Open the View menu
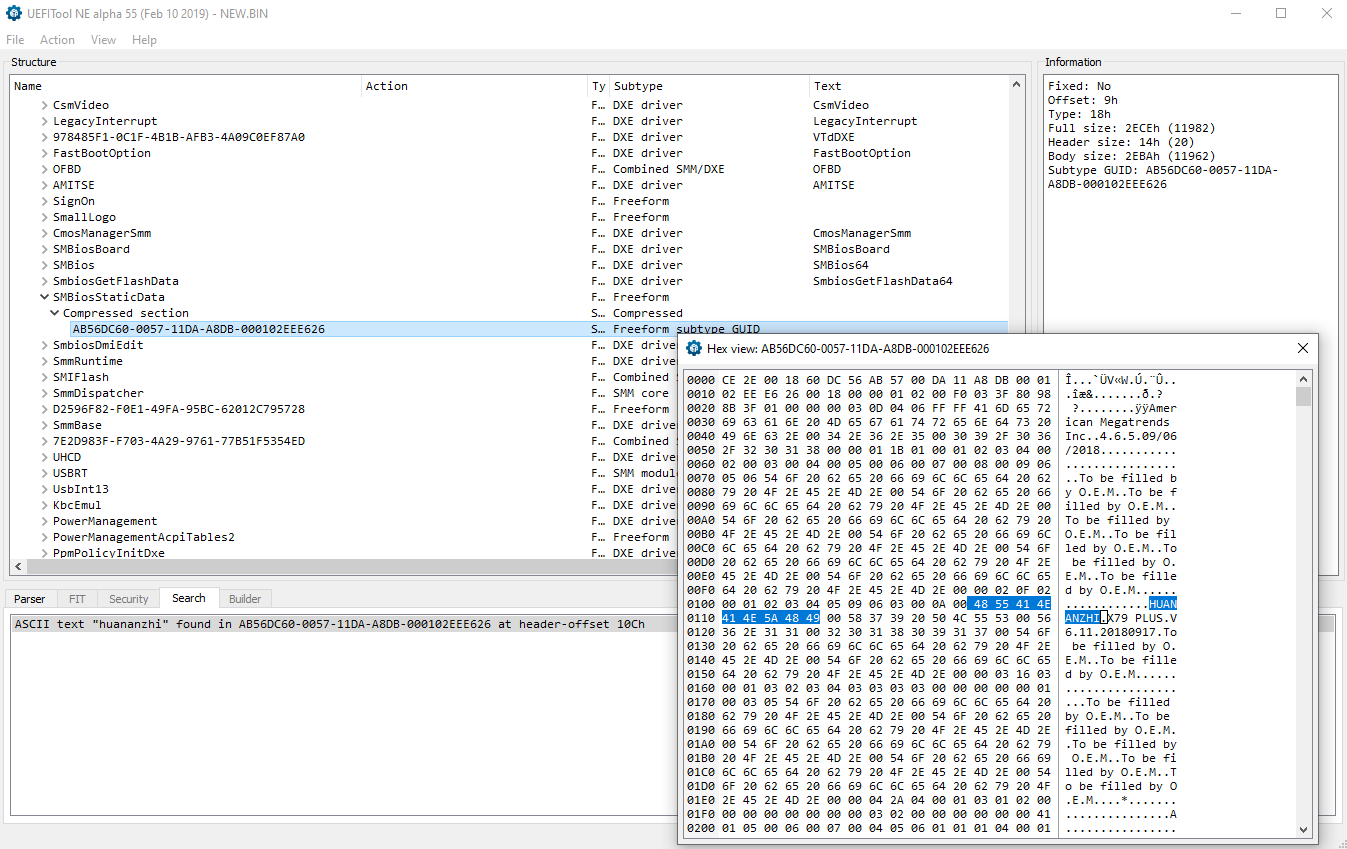 (104, 40)
